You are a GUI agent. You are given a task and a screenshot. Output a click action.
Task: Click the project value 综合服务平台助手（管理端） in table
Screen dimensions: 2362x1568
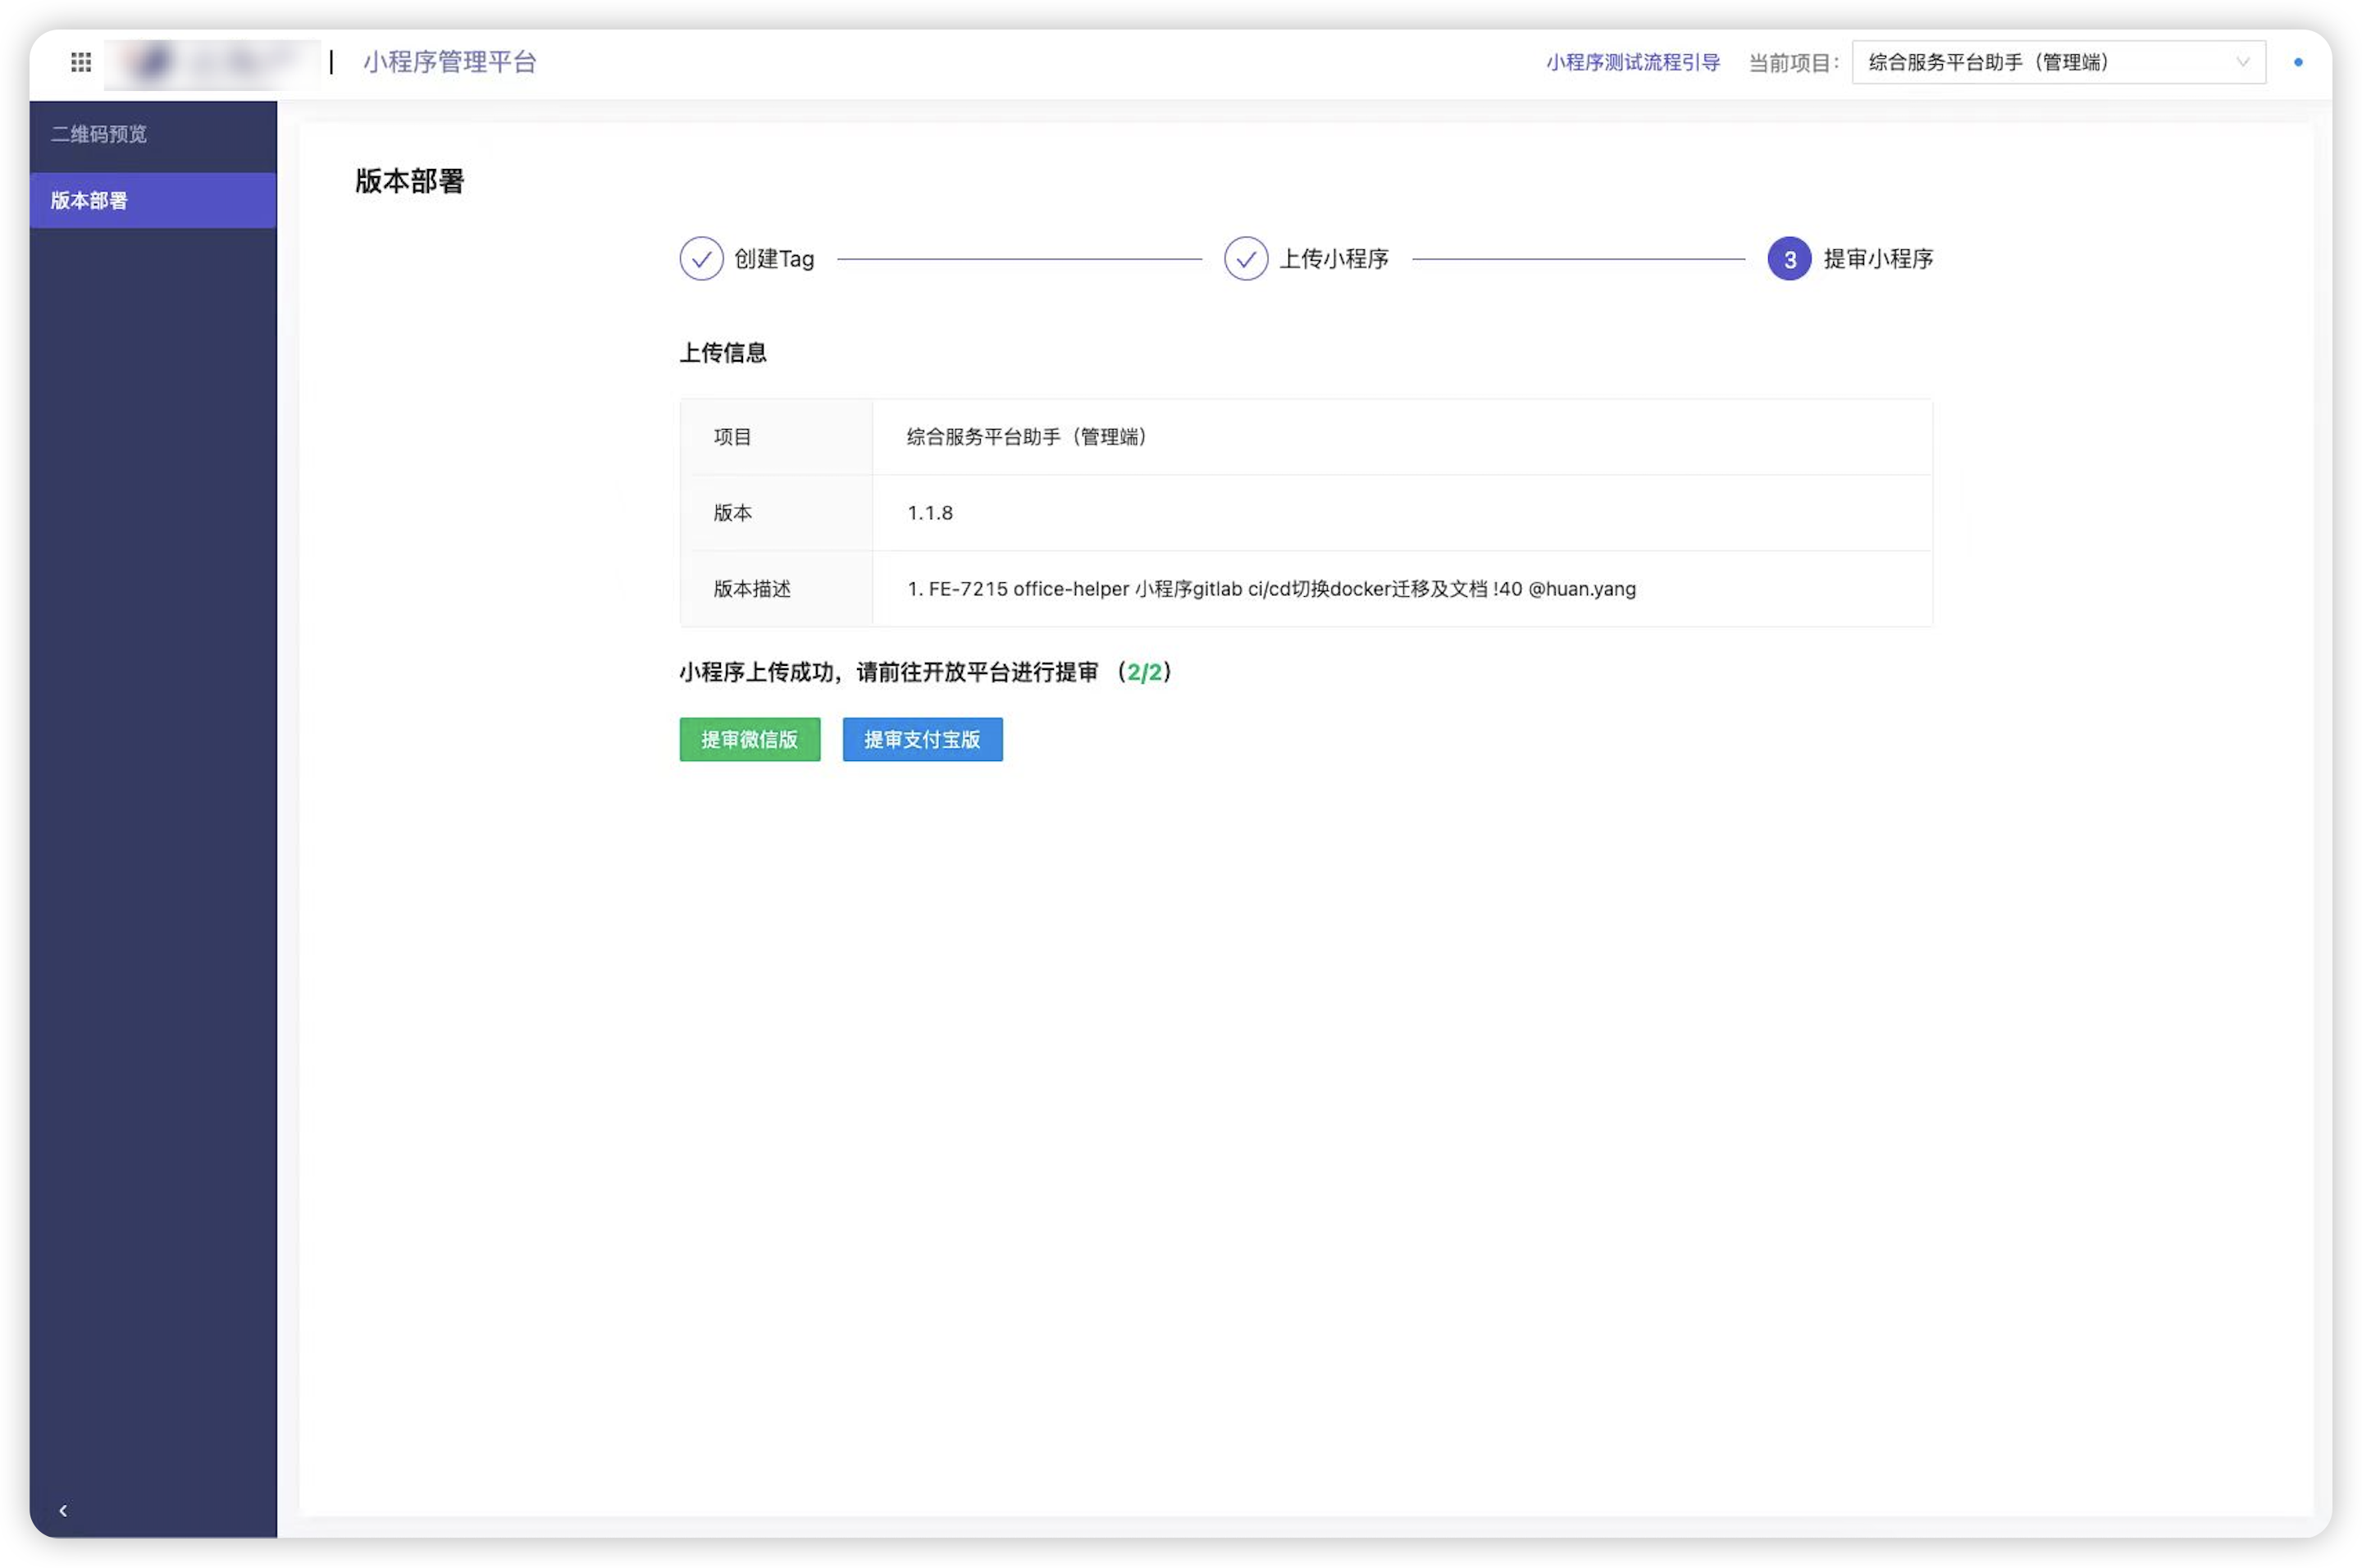click(x=1027, y=437)
